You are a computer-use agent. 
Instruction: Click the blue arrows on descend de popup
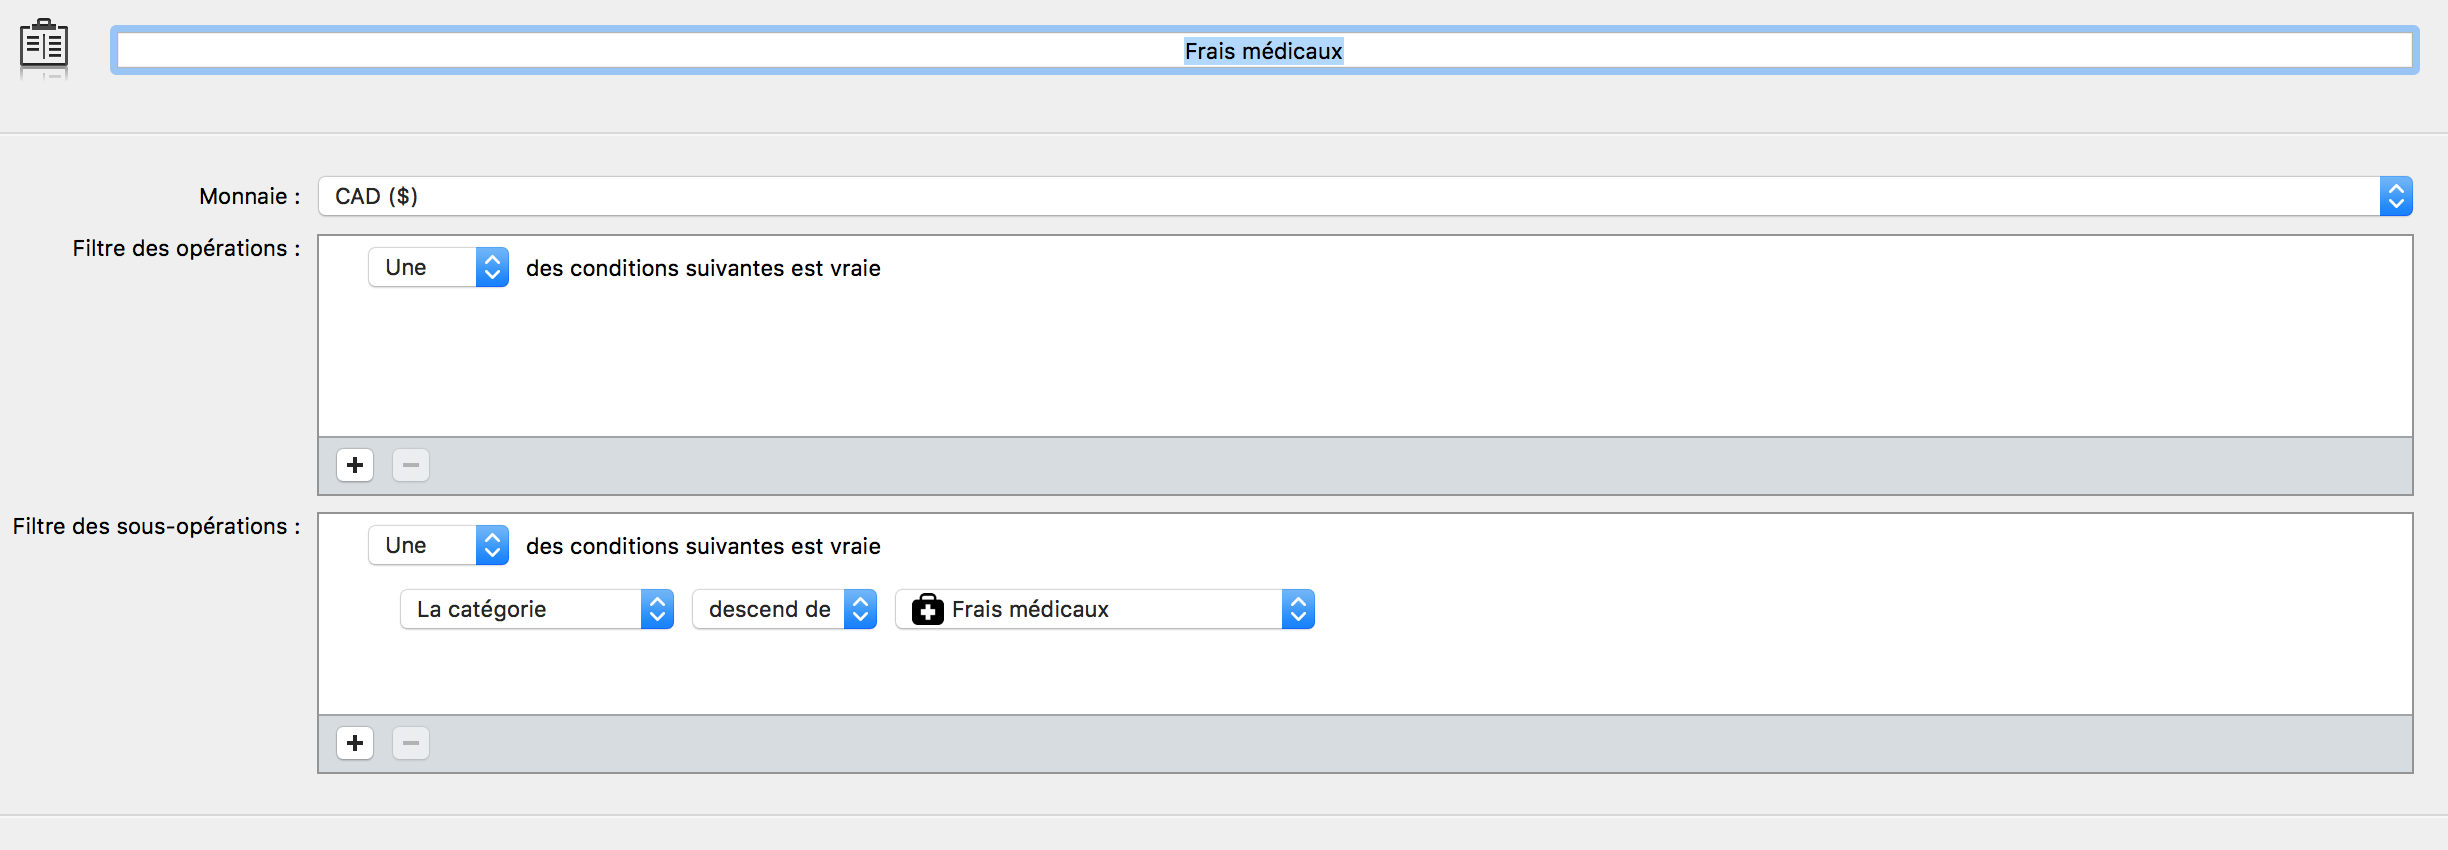point(860,609)
